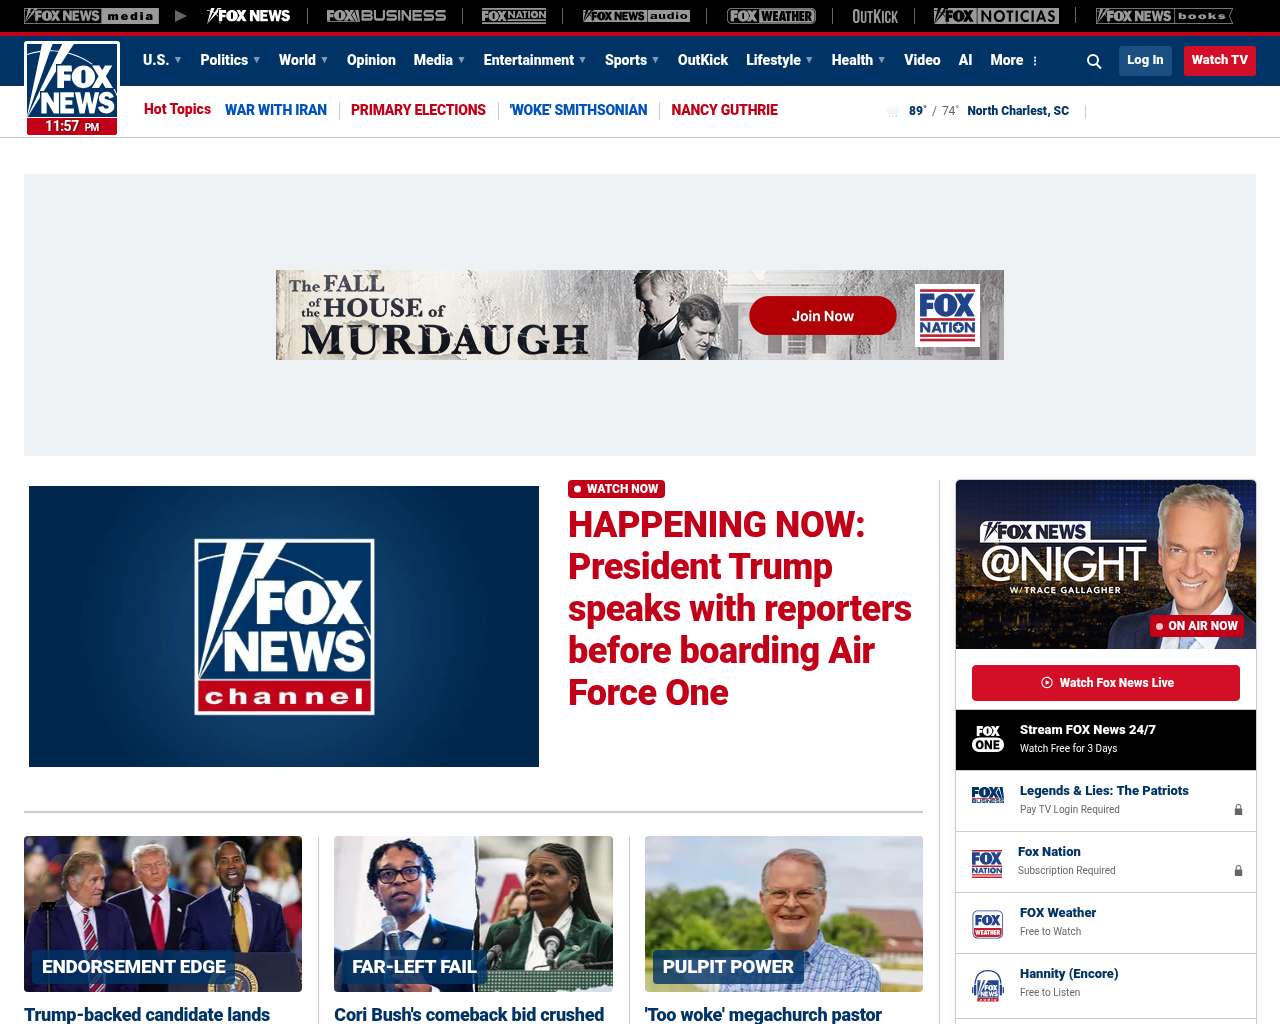Go to the Opinion section
Image resolution: width=1280 pixels, height=1024 pixels.
pyautogui.click(x=371, y=60)
